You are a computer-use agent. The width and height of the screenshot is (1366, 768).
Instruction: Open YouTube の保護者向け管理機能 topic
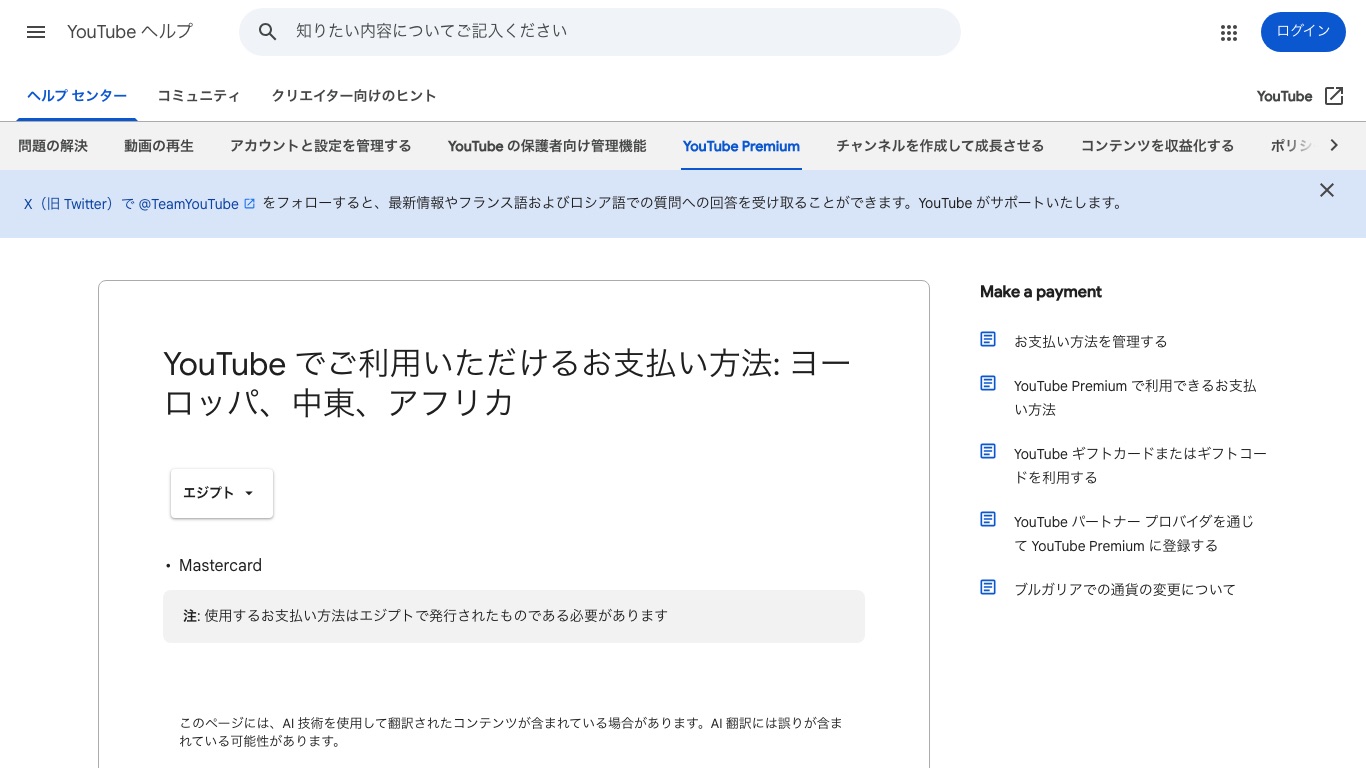pos(547,146)
